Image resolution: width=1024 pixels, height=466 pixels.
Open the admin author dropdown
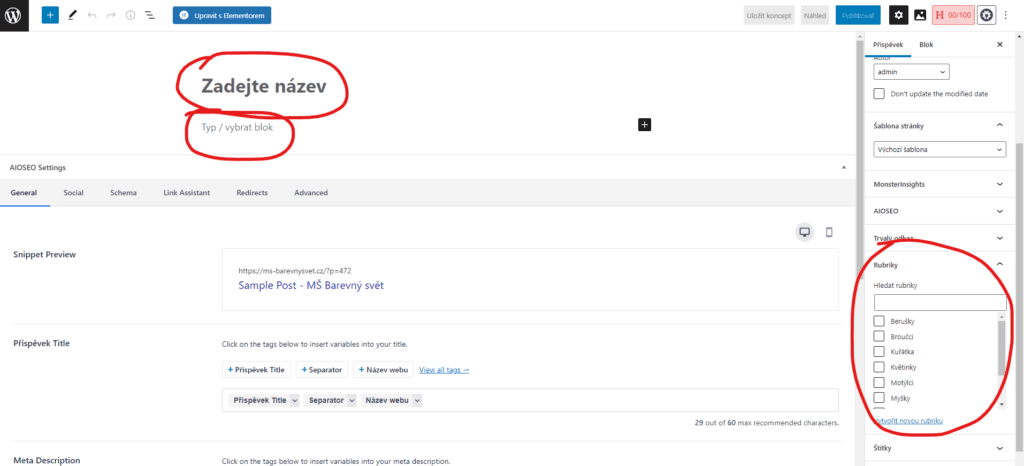click(911, 72)
